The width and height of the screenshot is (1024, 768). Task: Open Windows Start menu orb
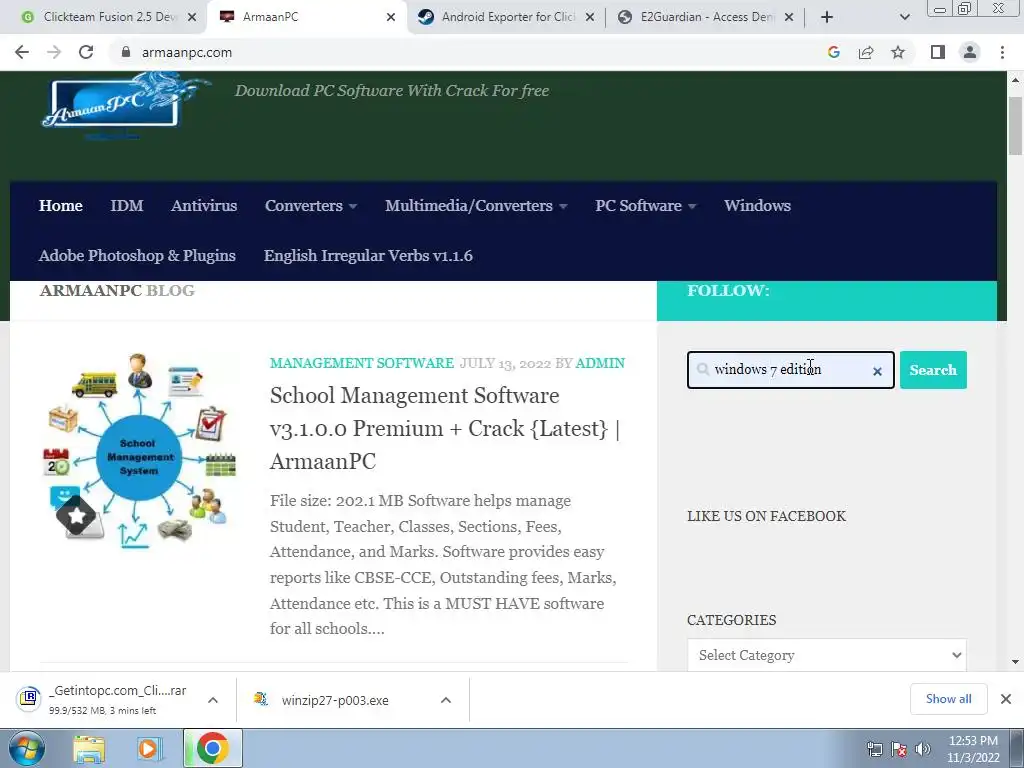click(26, 748)
